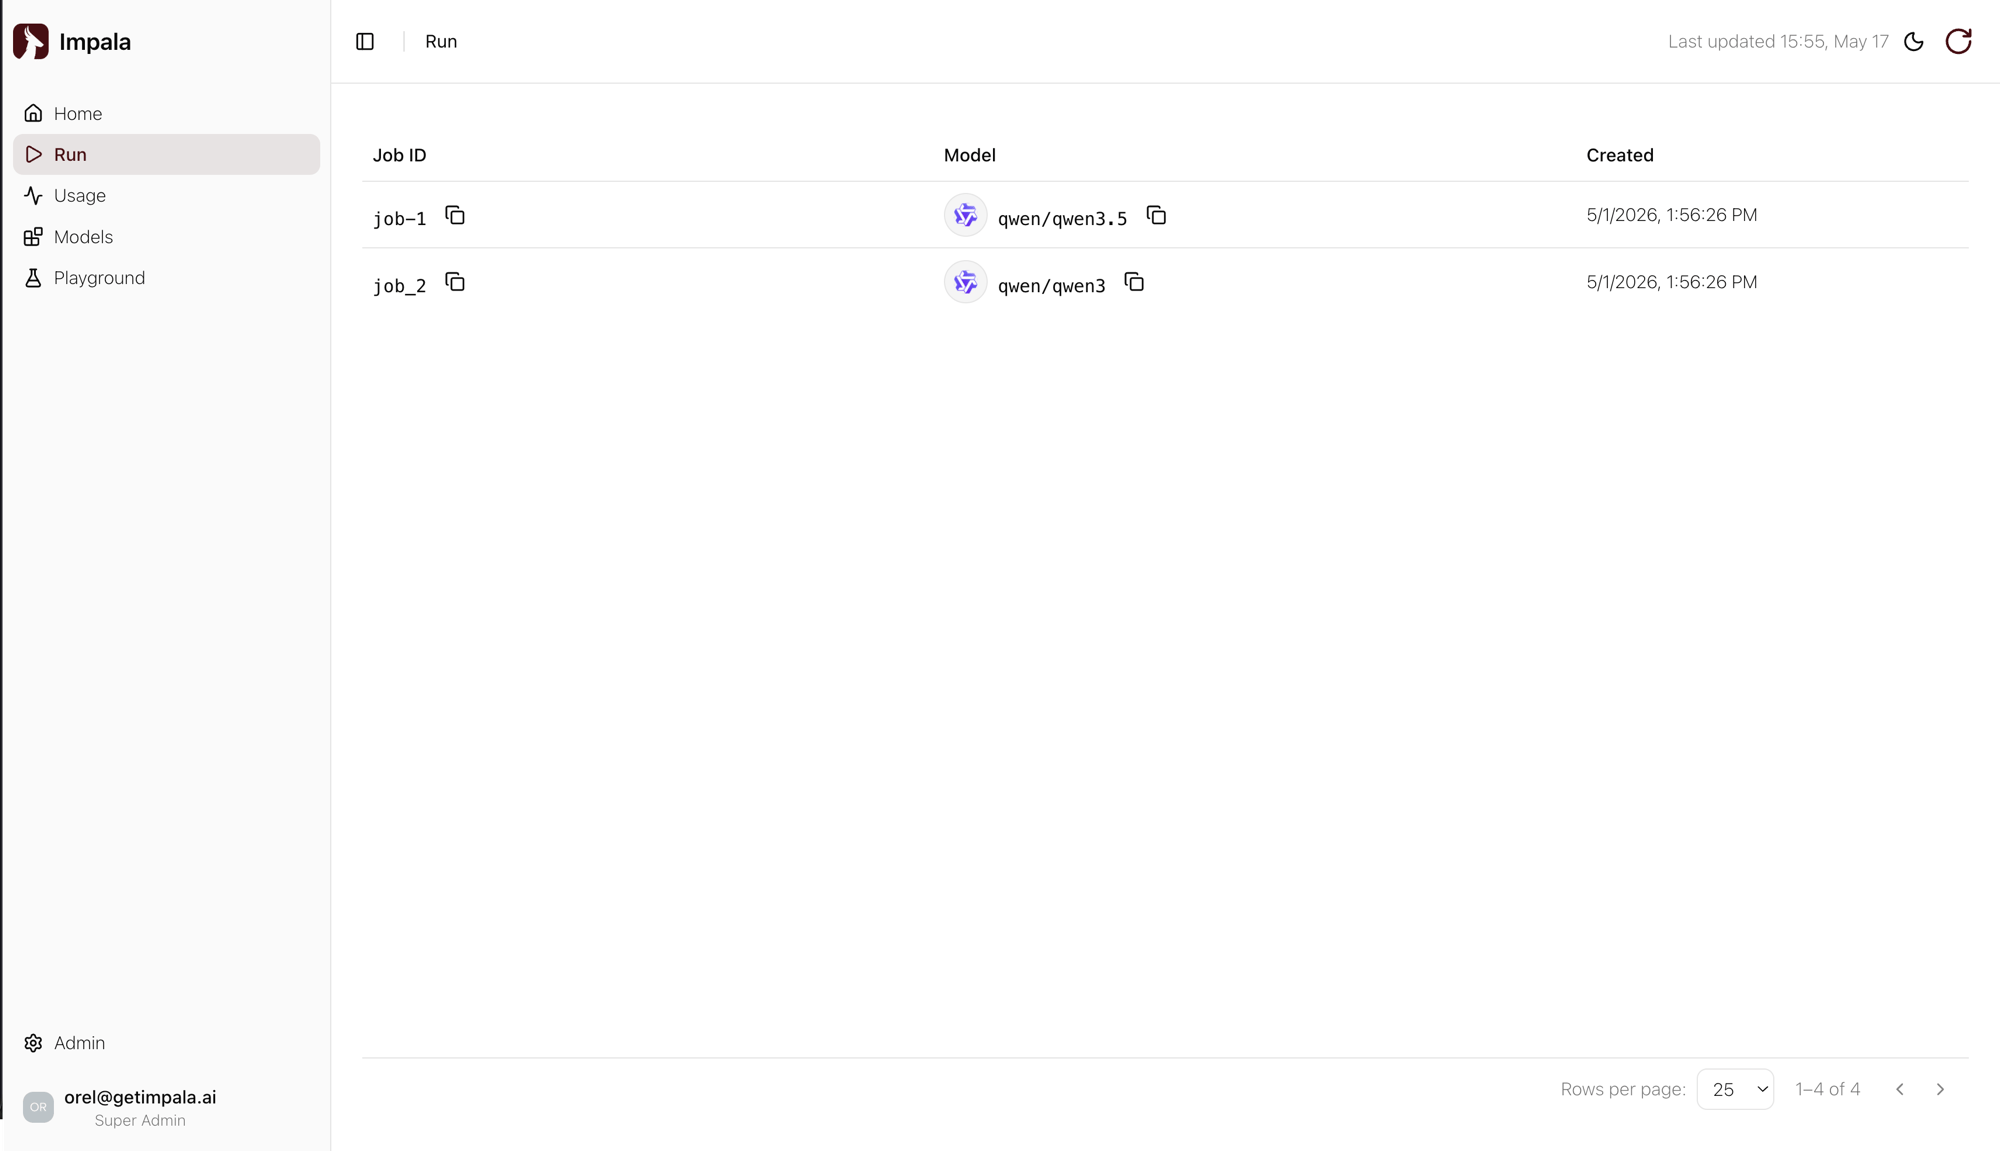Click the Qwen logo in job-1 row

pos(965,215)
